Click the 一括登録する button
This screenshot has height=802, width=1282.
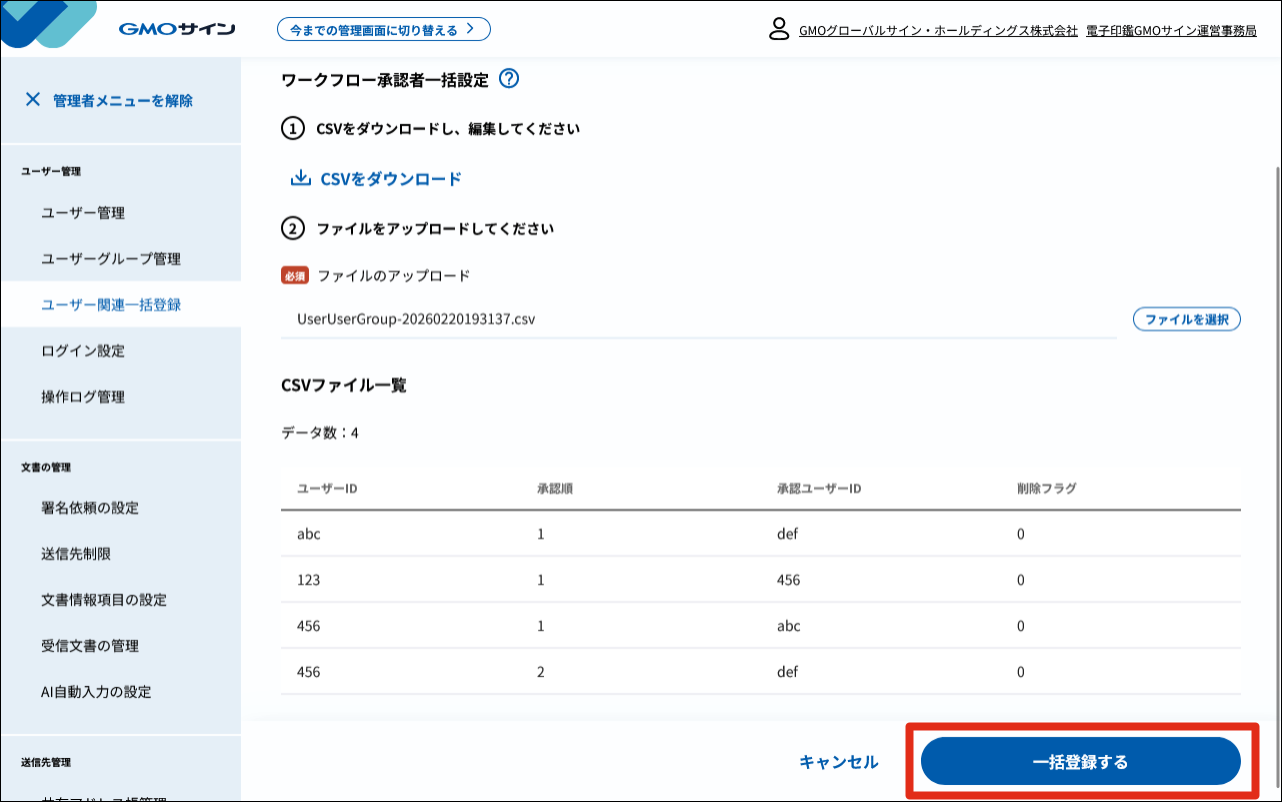coord(1080,762)
